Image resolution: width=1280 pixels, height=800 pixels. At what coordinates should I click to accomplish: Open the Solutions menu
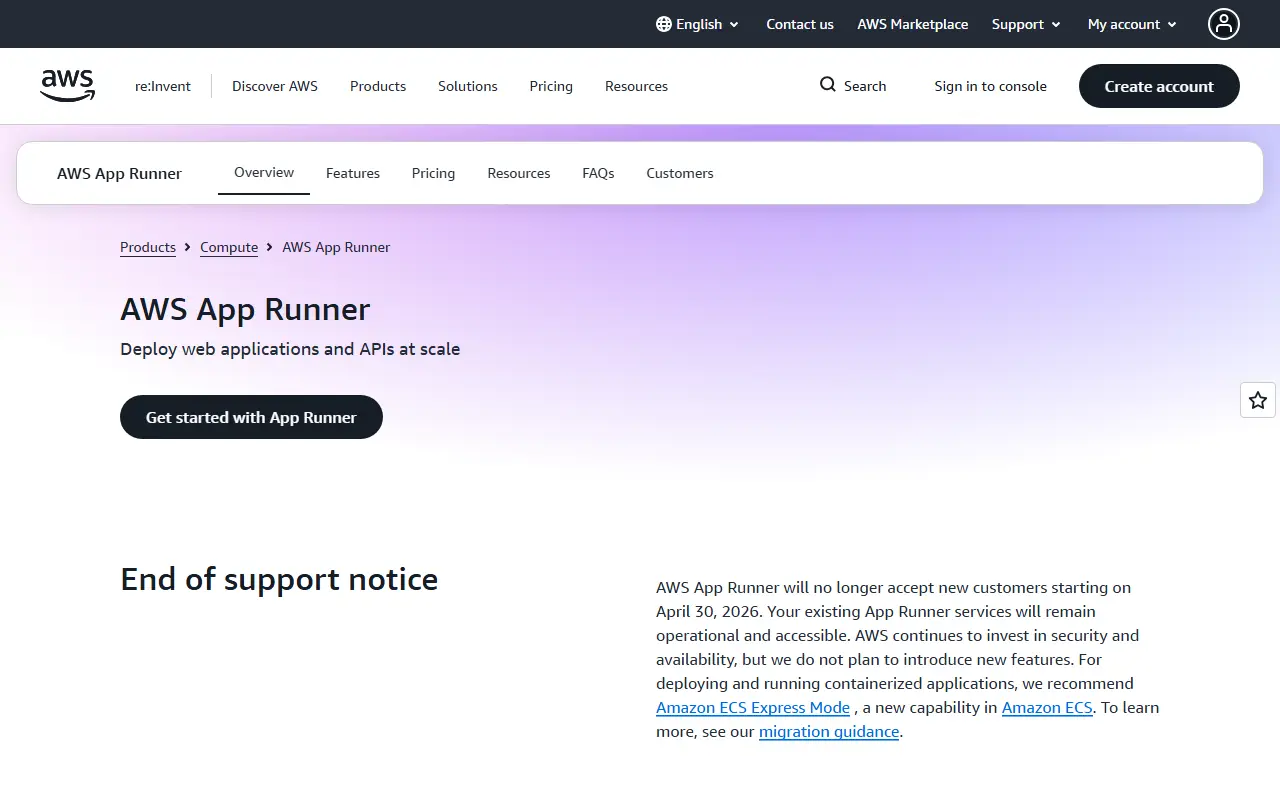coord(468,86)
